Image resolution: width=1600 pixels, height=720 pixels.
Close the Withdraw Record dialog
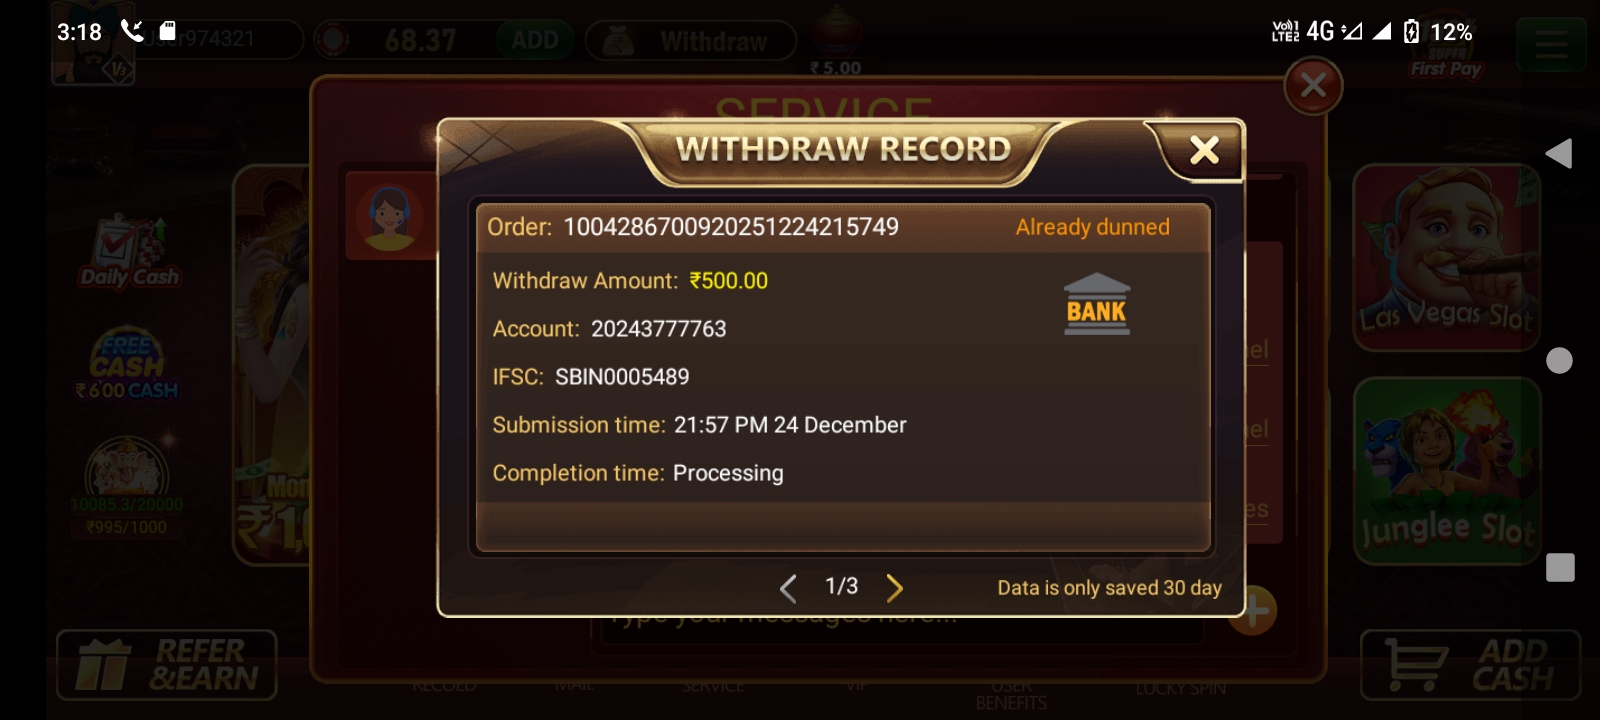[1204, 150]
